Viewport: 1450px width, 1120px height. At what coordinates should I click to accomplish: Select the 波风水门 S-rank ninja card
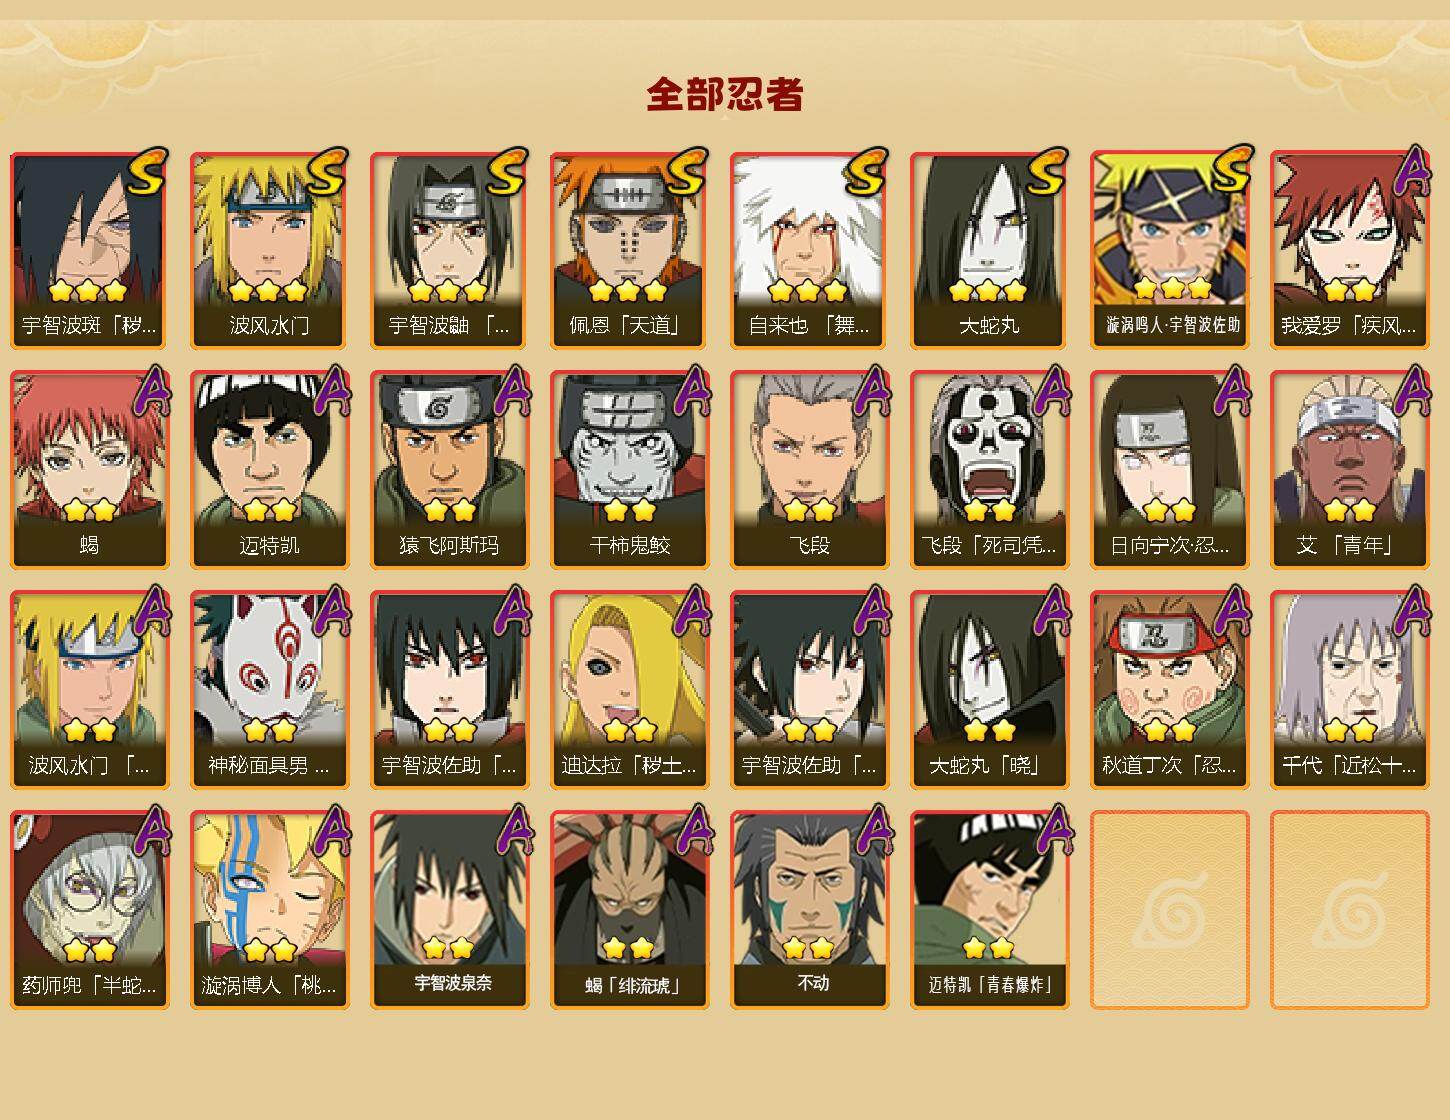tap(269, 250)
